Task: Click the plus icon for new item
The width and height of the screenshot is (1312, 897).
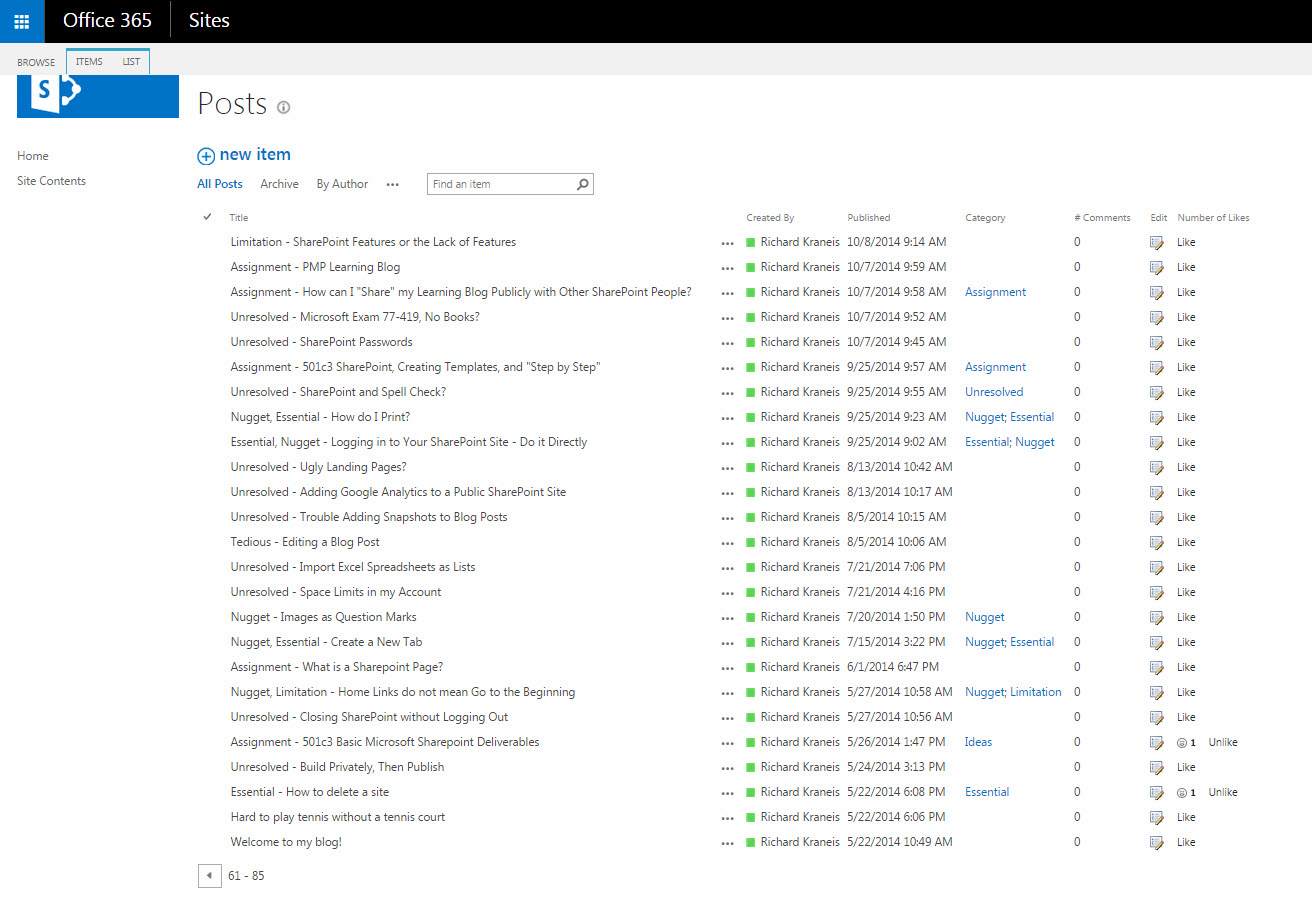Action: tap(206, 156)
